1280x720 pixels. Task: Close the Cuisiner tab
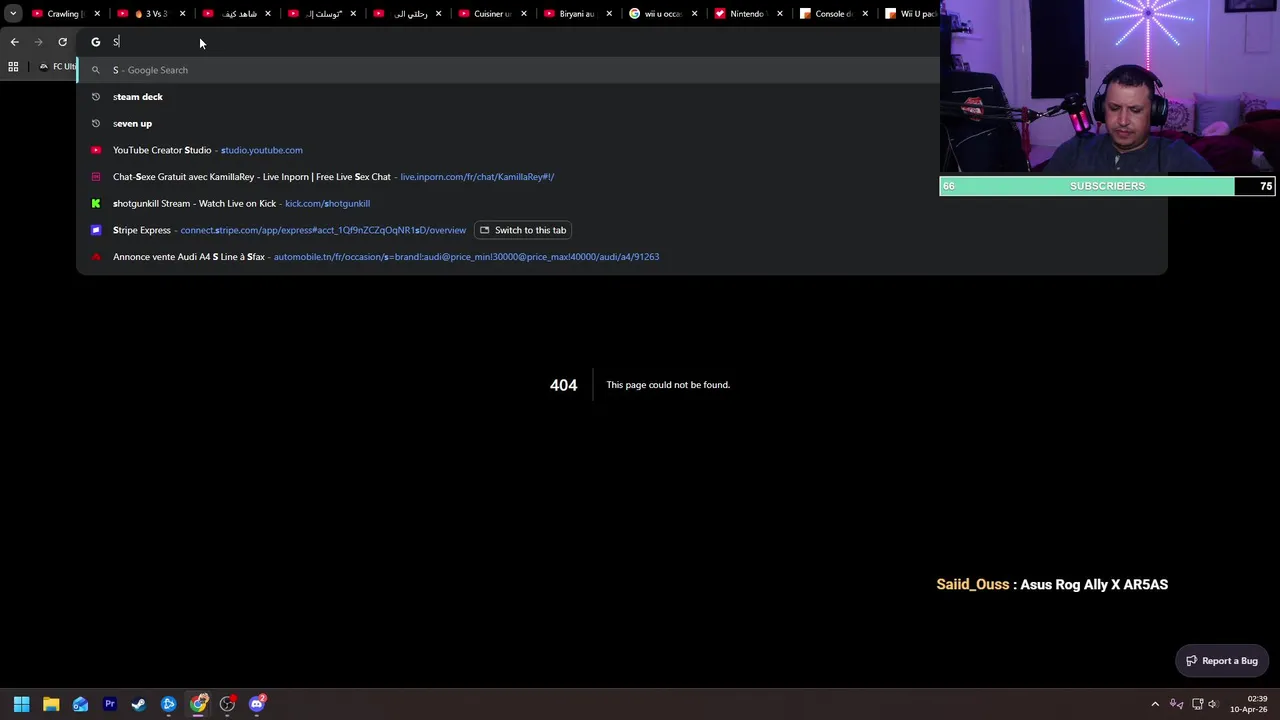point(523,14)
